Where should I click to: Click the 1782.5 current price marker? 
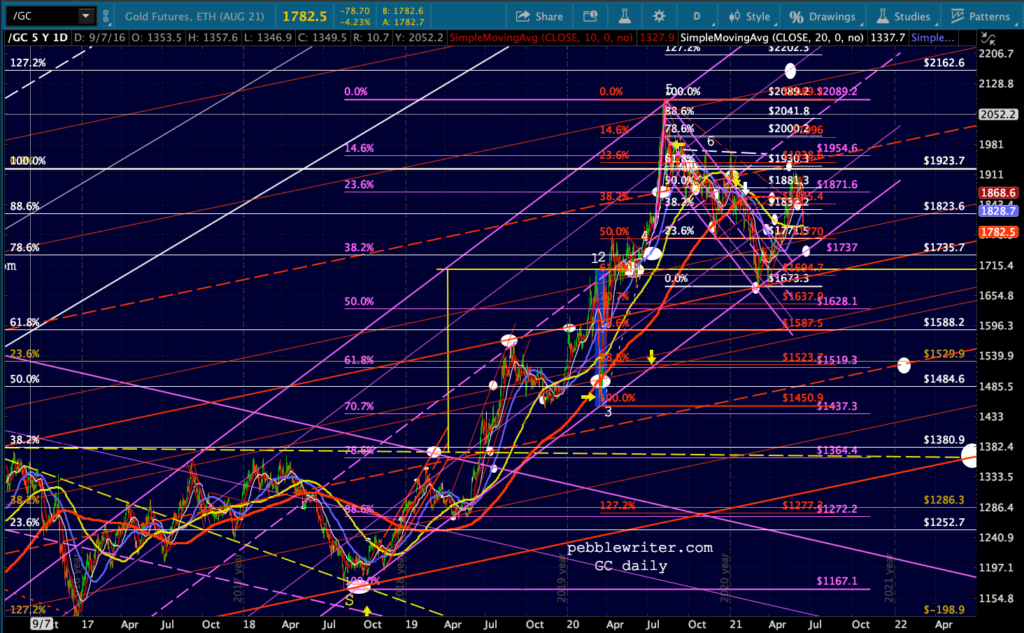point(999,231)
